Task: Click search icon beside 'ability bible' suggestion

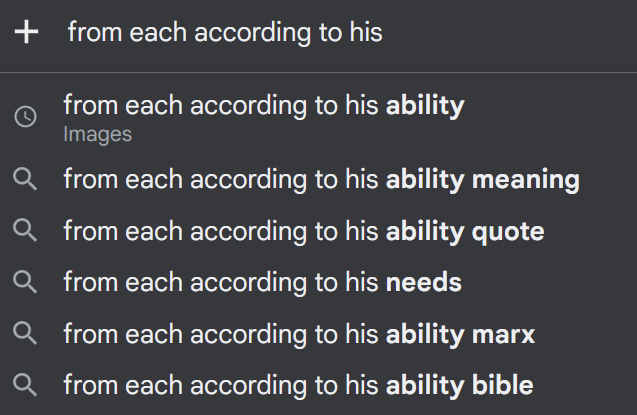Action: [x=26, y=384]
